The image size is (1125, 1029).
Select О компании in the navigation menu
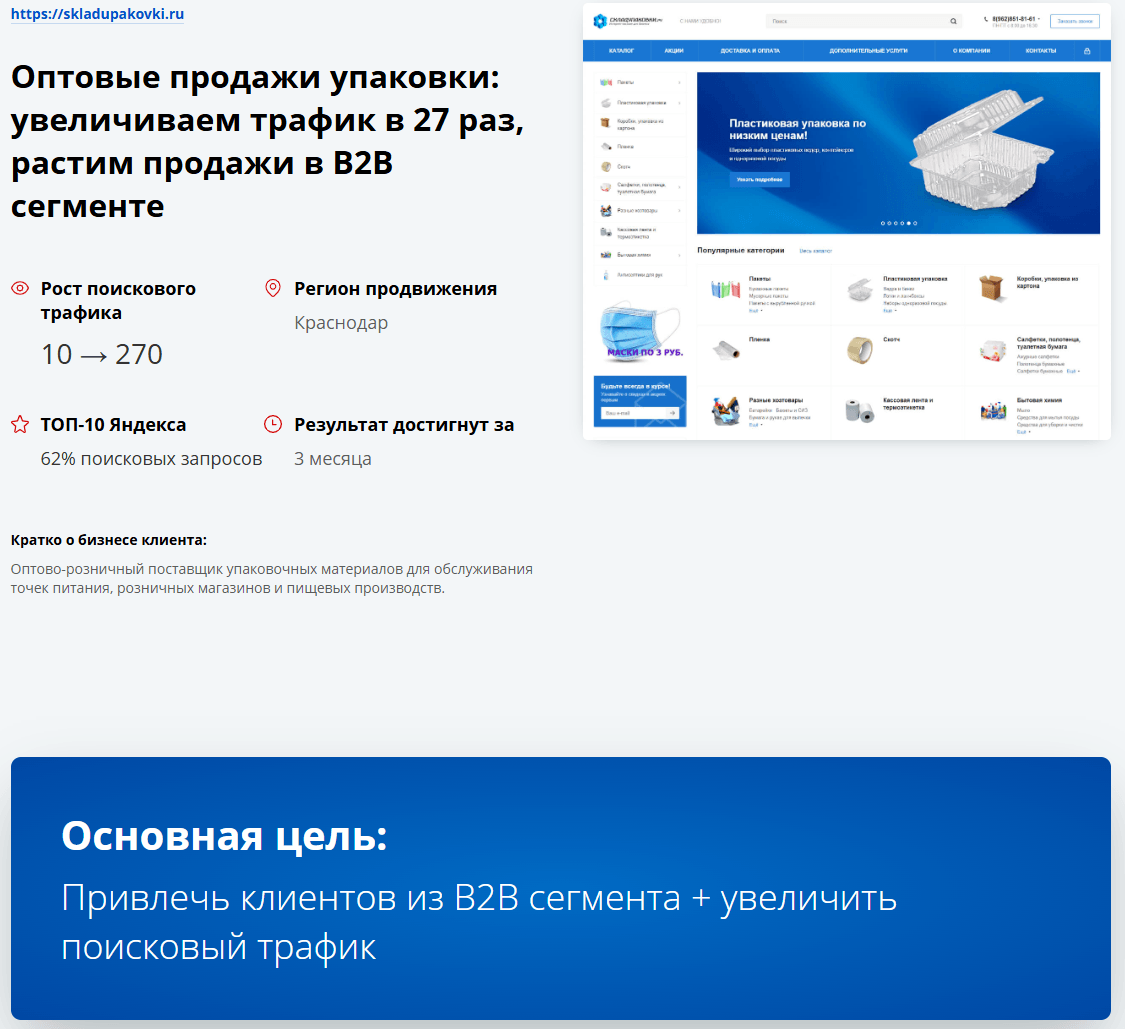click(972, 51)
